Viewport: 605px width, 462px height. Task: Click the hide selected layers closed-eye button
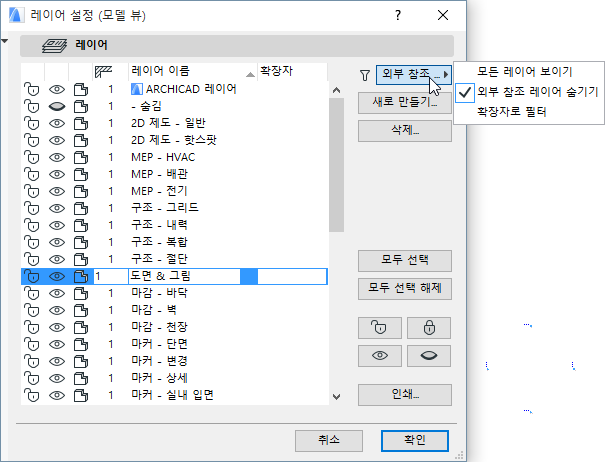click(x=429, y=355)
